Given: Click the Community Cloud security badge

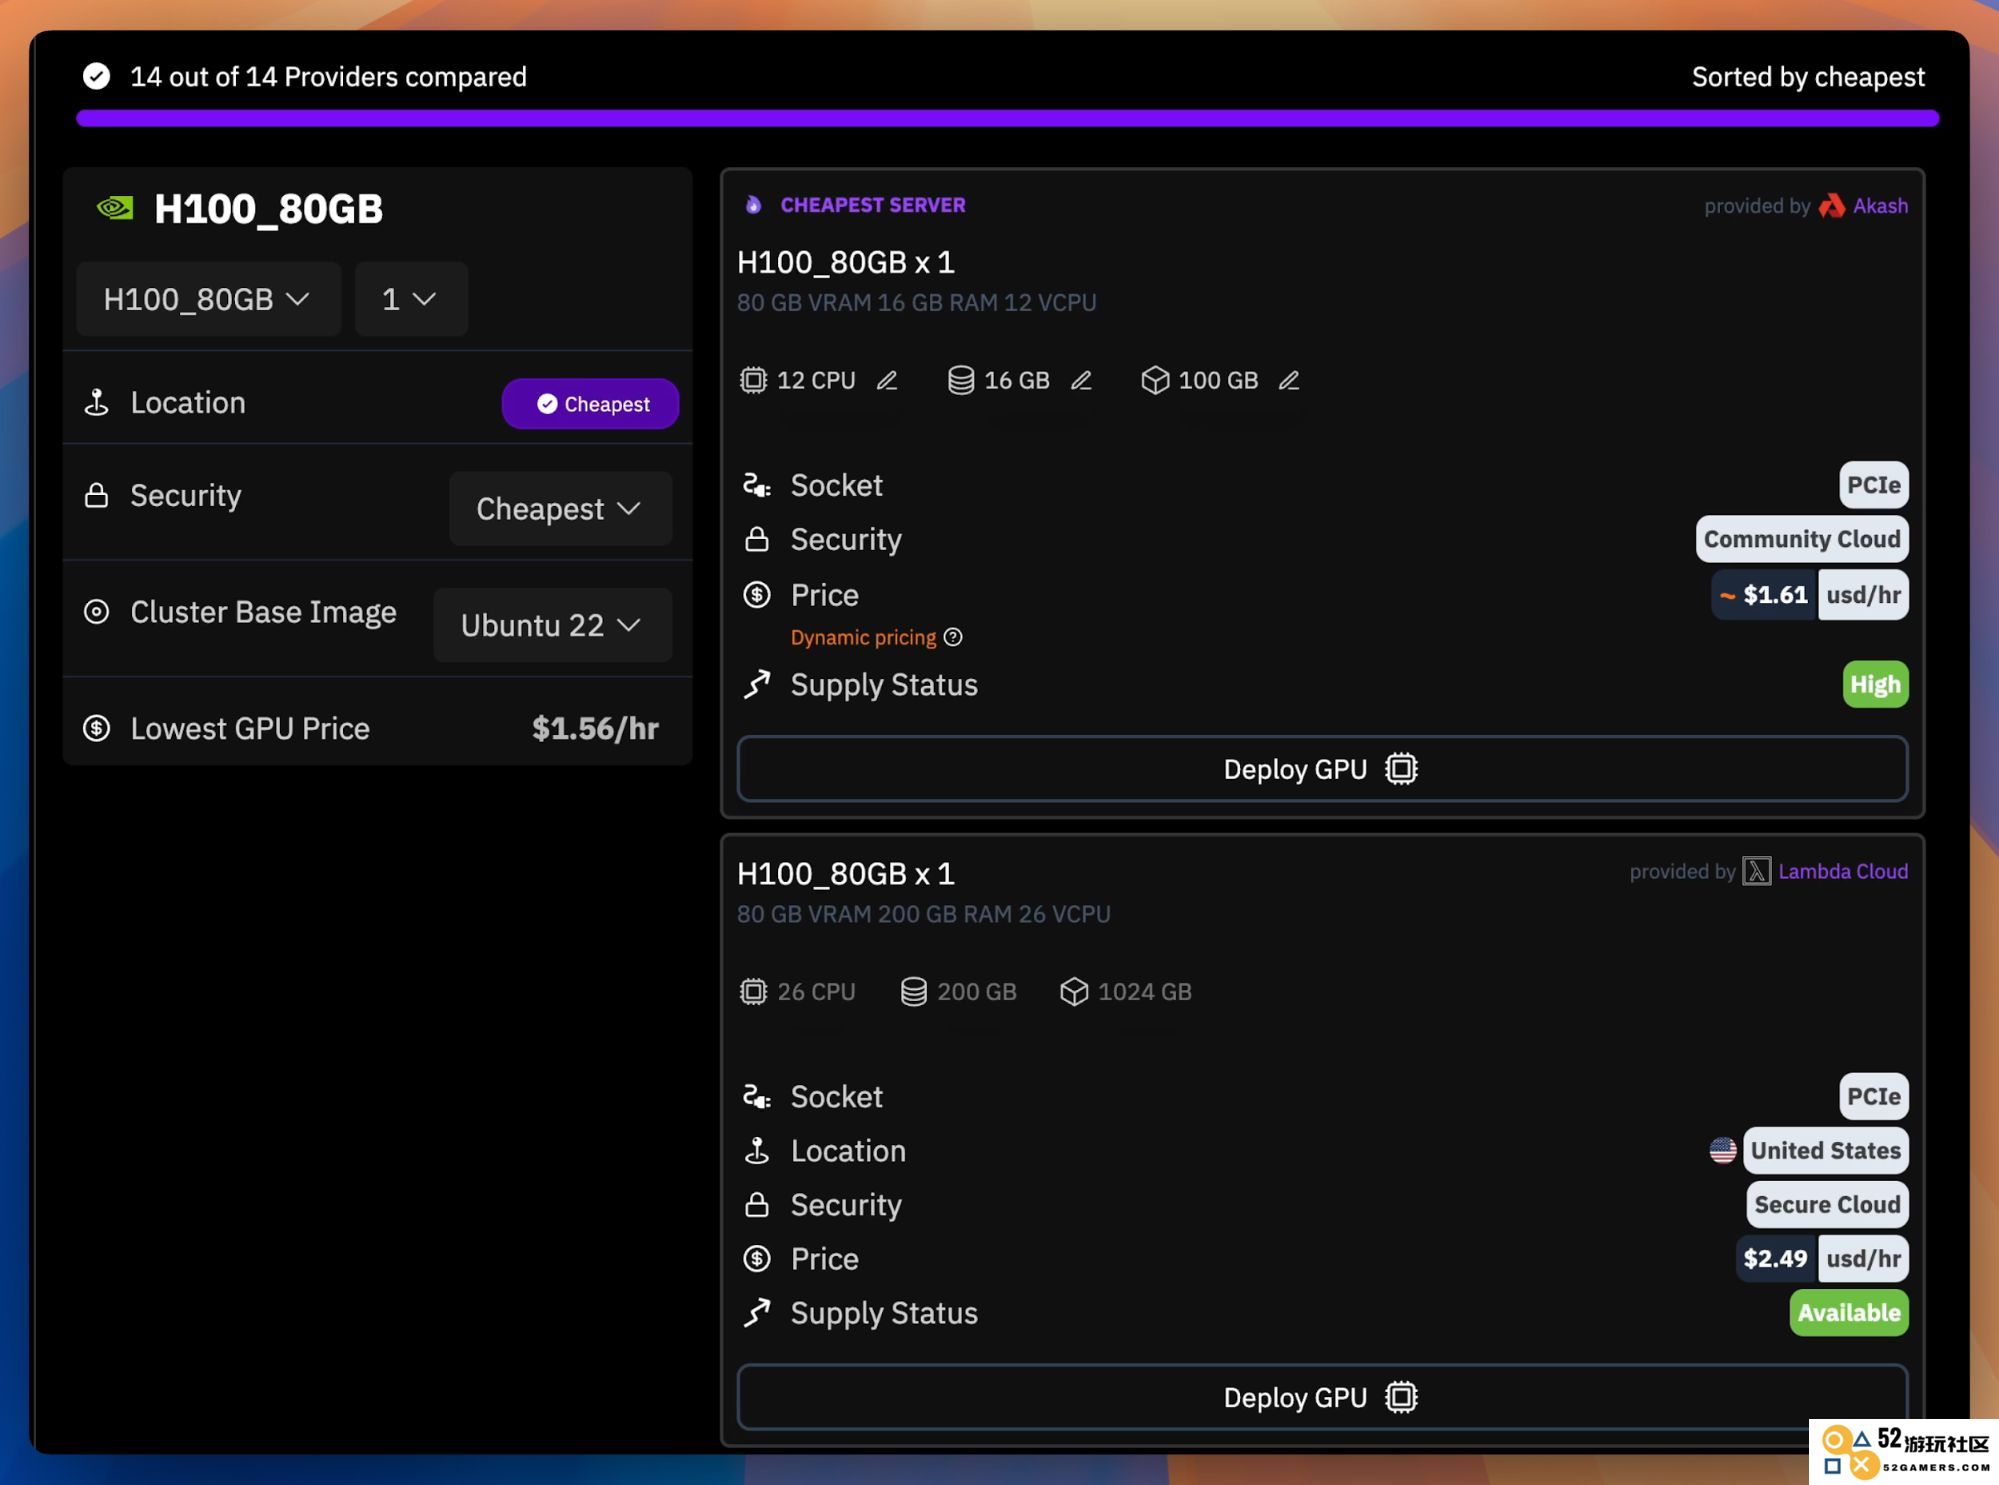Looking at the screenshot, I should (x=1802, y=539).
